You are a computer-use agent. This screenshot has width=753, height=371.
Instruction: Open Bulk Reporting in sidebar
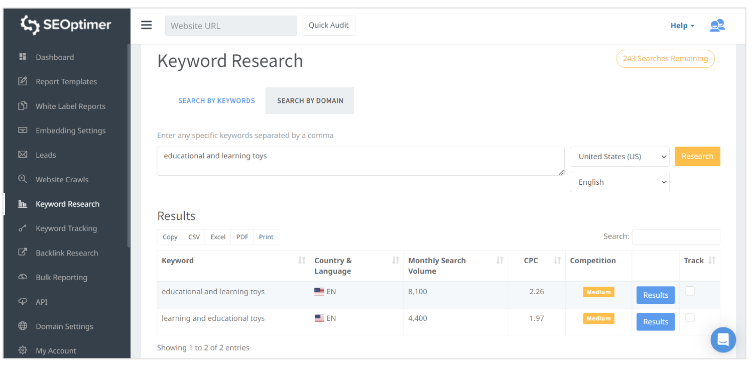(x=61, y=277)
